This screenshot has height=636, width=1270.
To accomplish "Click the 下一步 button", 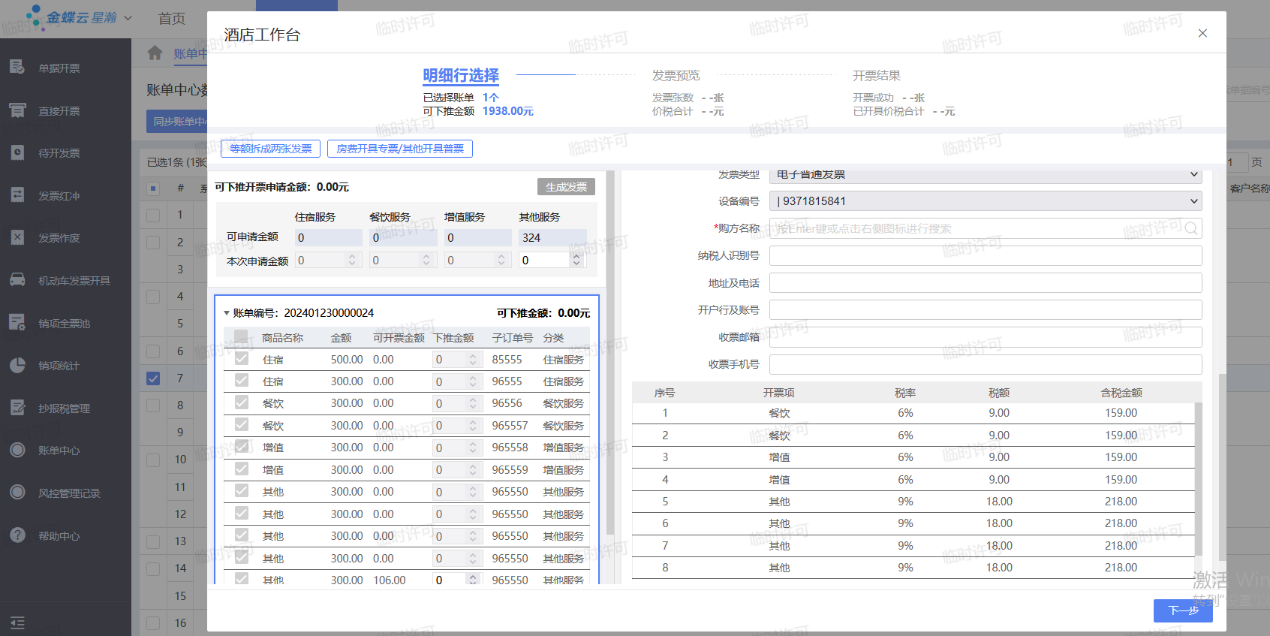I will click(x=1183, y=611).
